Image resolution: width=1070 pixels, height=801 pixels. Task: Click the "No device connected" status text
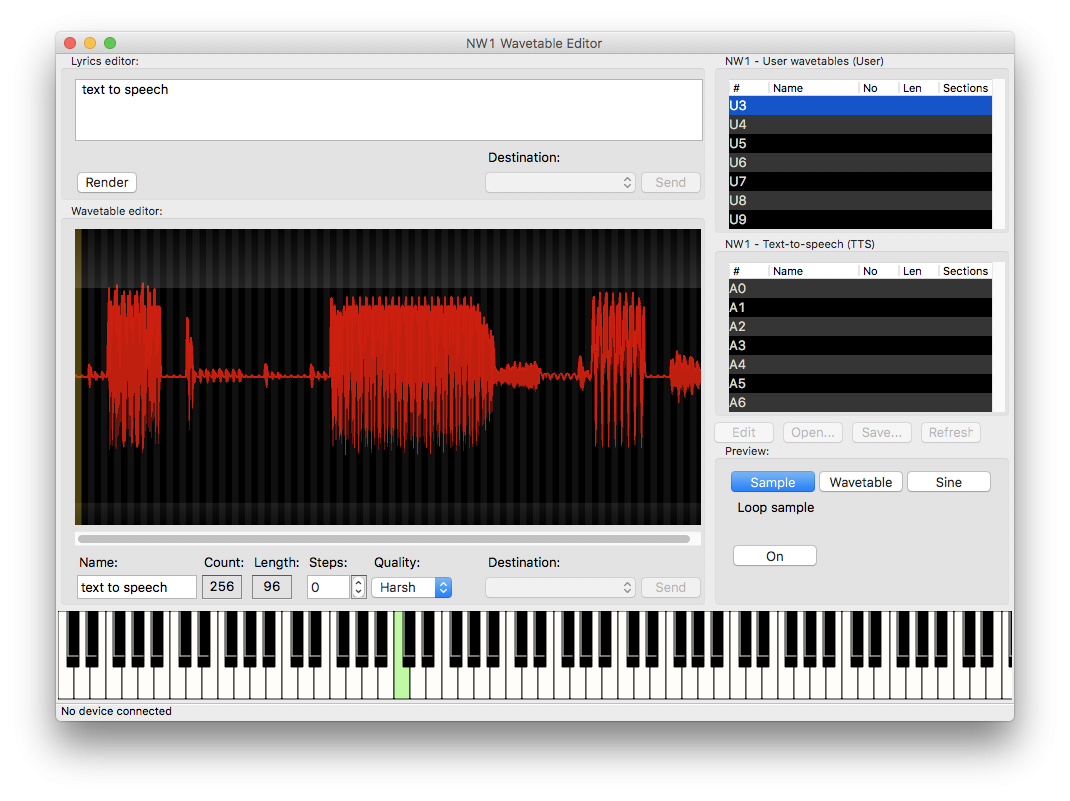(117, 711)
